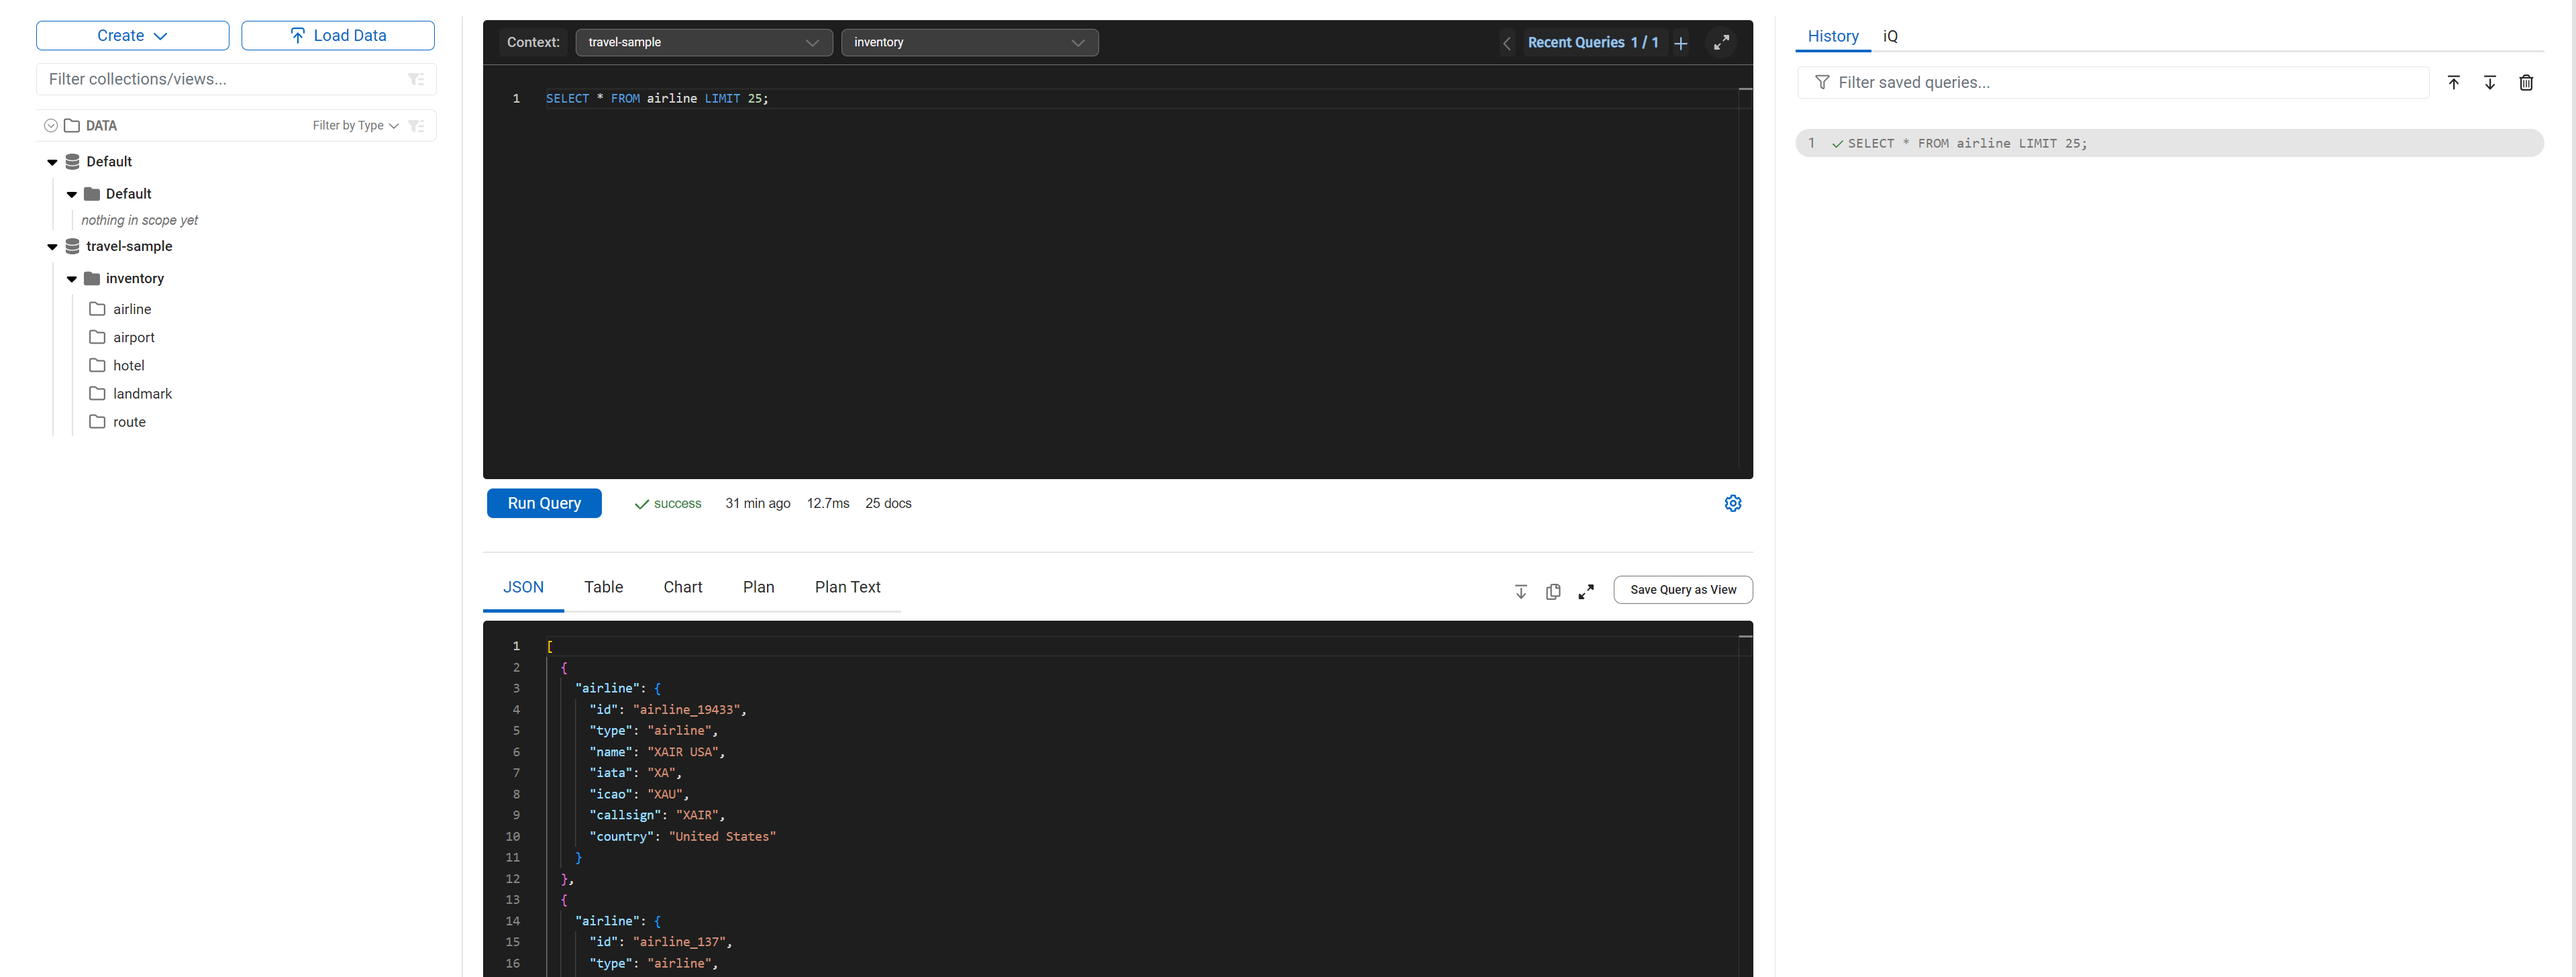Delete saved query history with trash icon
This screenshot has height=977, width=2576.
[x=2525, y=82]
